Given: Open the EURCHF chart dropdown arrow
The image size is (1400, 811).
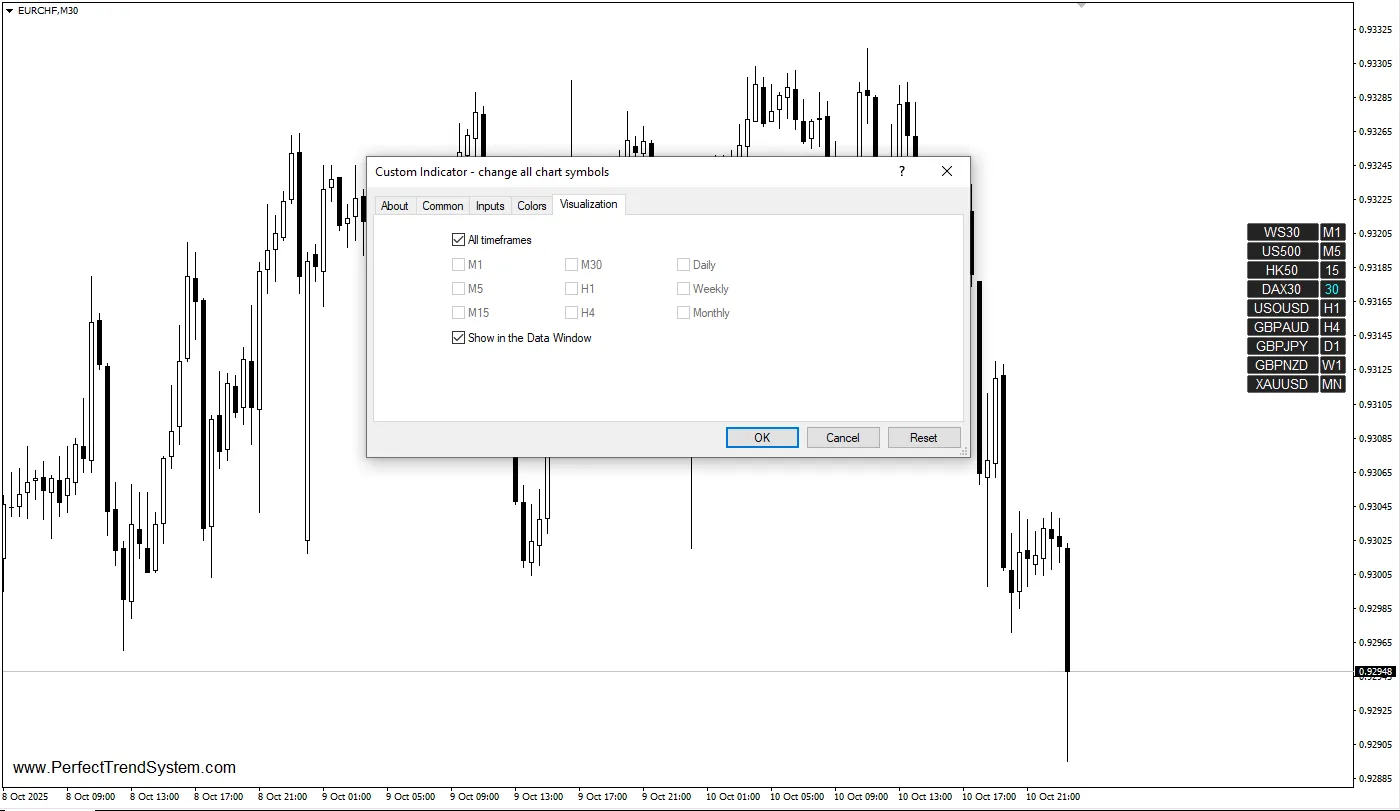Looking at the screenshot, I should (8, 10).
